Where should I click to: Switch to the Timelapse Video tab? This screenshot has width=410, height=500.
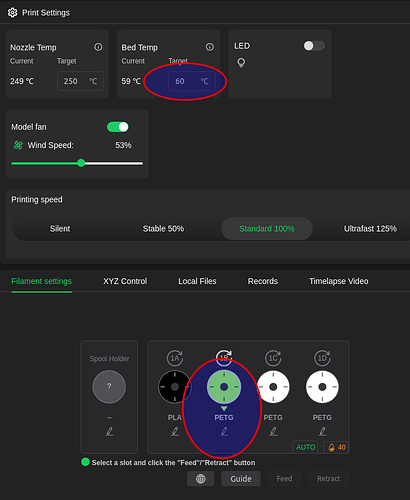(x=339, y=281)
